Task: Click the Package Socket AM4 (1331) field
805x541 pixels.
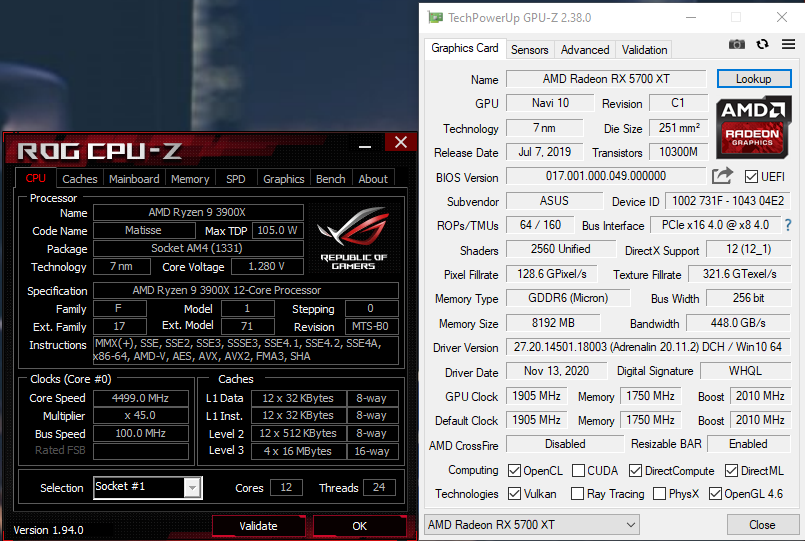Action: click(198, 248)
